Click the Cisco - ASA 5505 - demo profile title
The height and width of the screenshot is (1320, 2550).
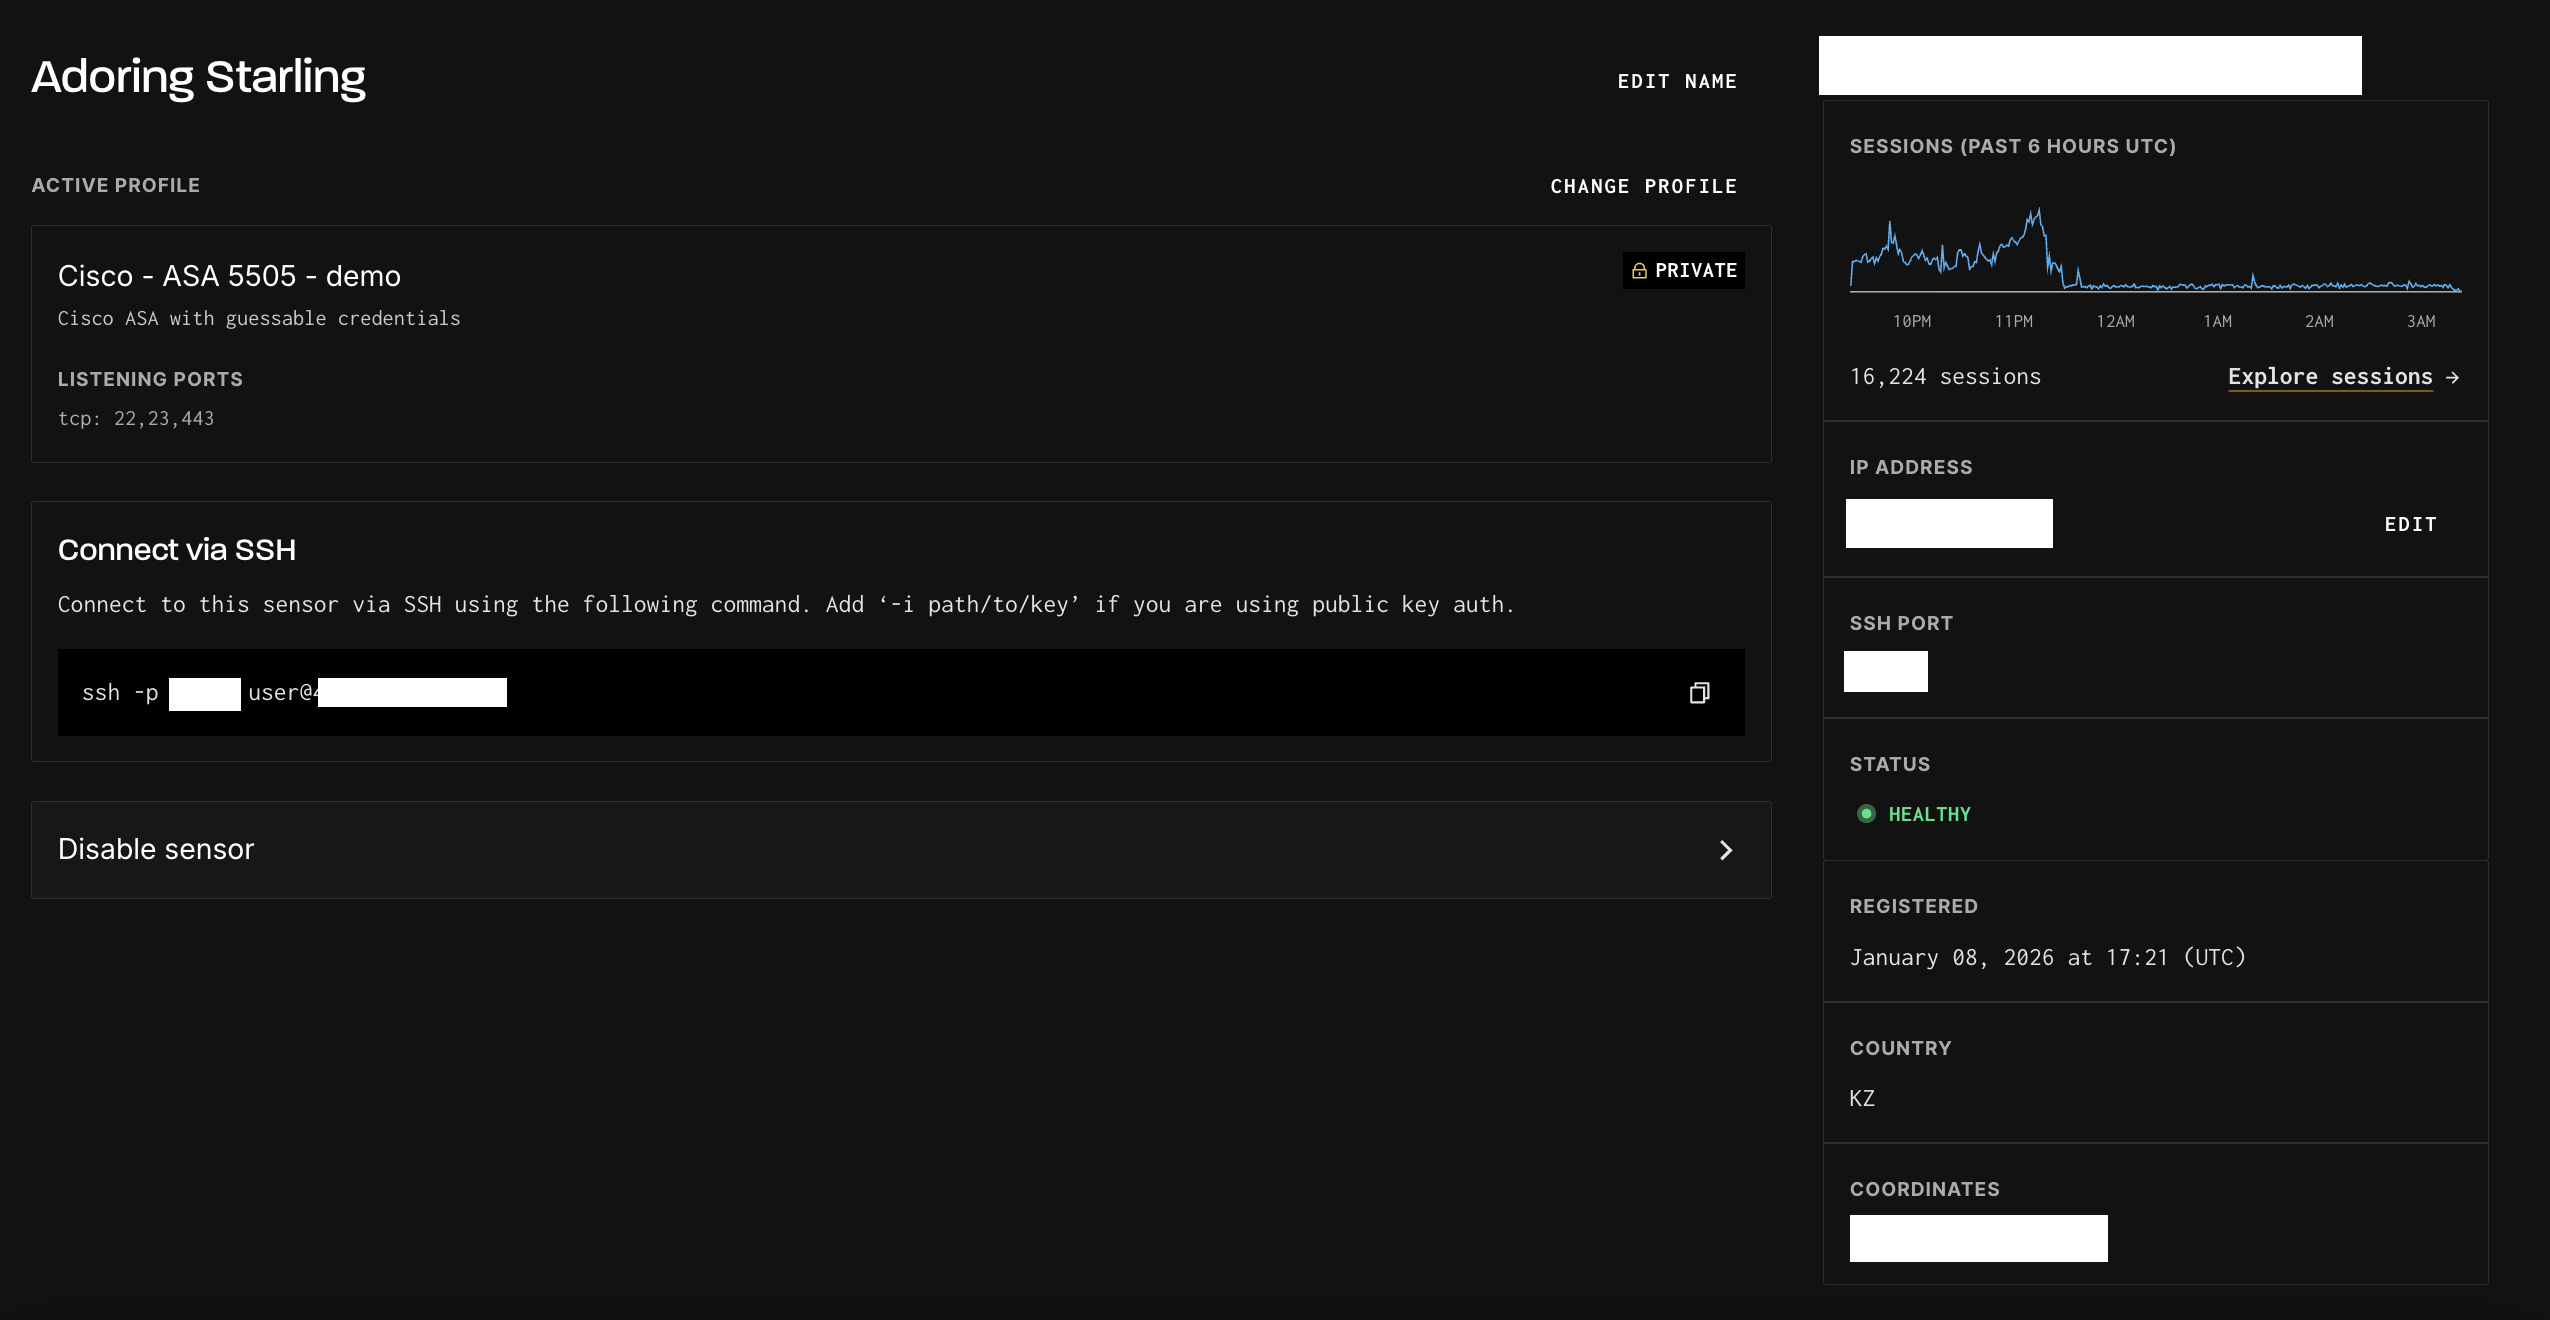[x=229, y=276]
